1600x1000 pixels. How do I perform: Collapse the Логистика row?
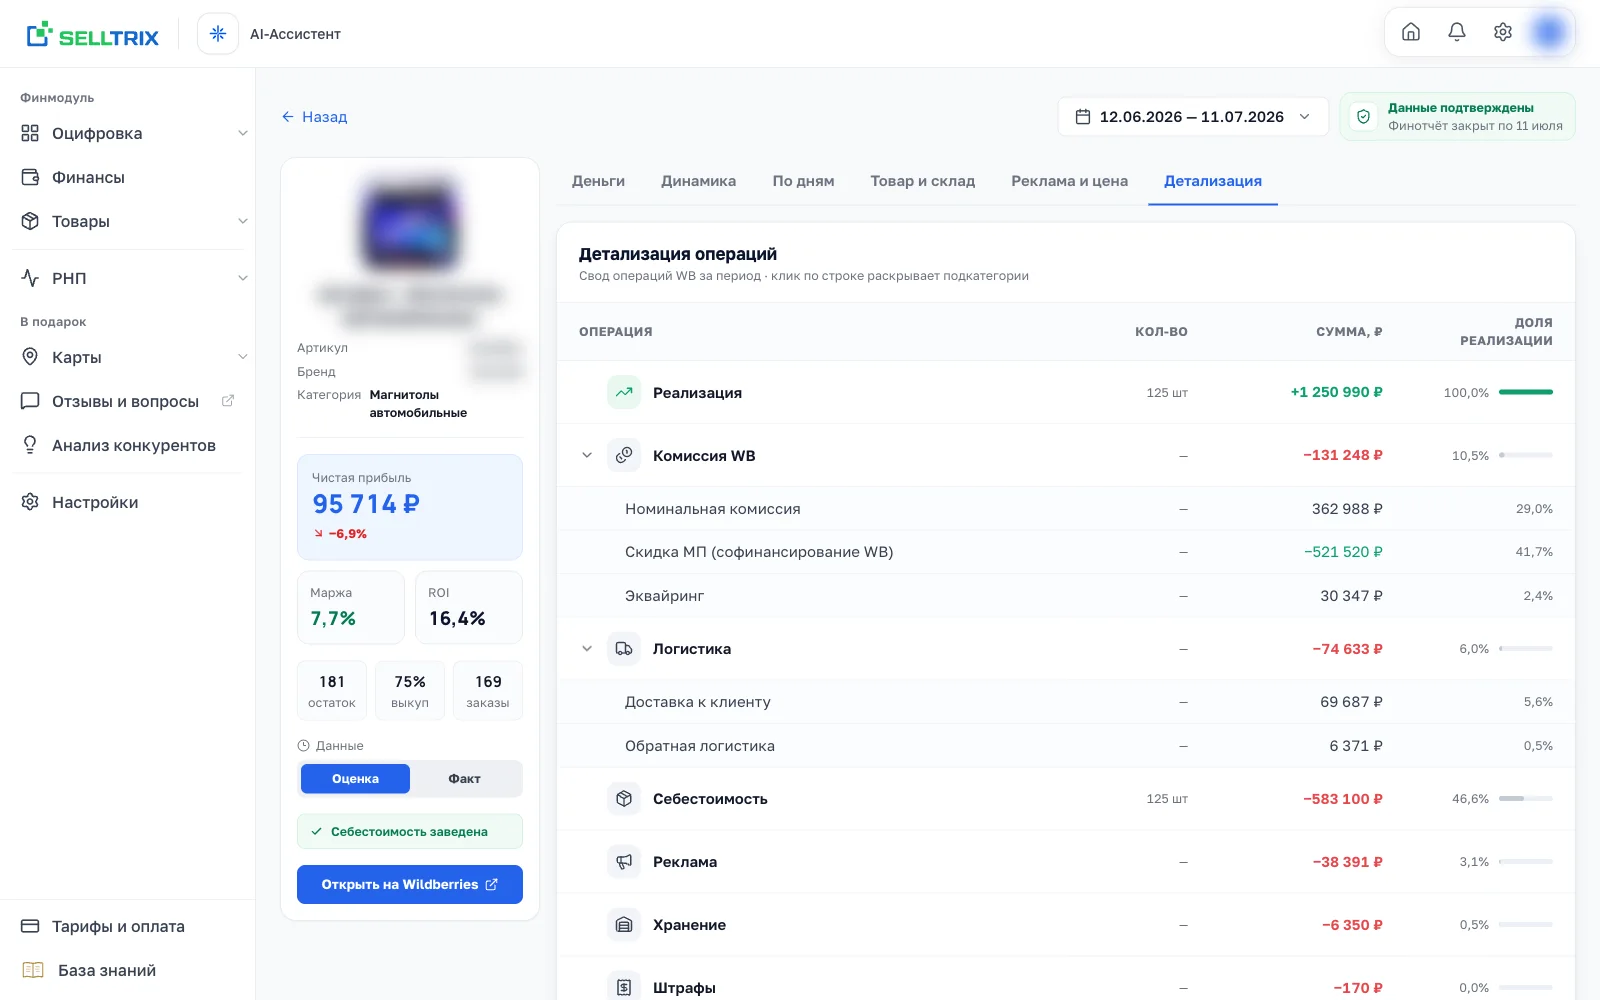click(x=587, y=648)
